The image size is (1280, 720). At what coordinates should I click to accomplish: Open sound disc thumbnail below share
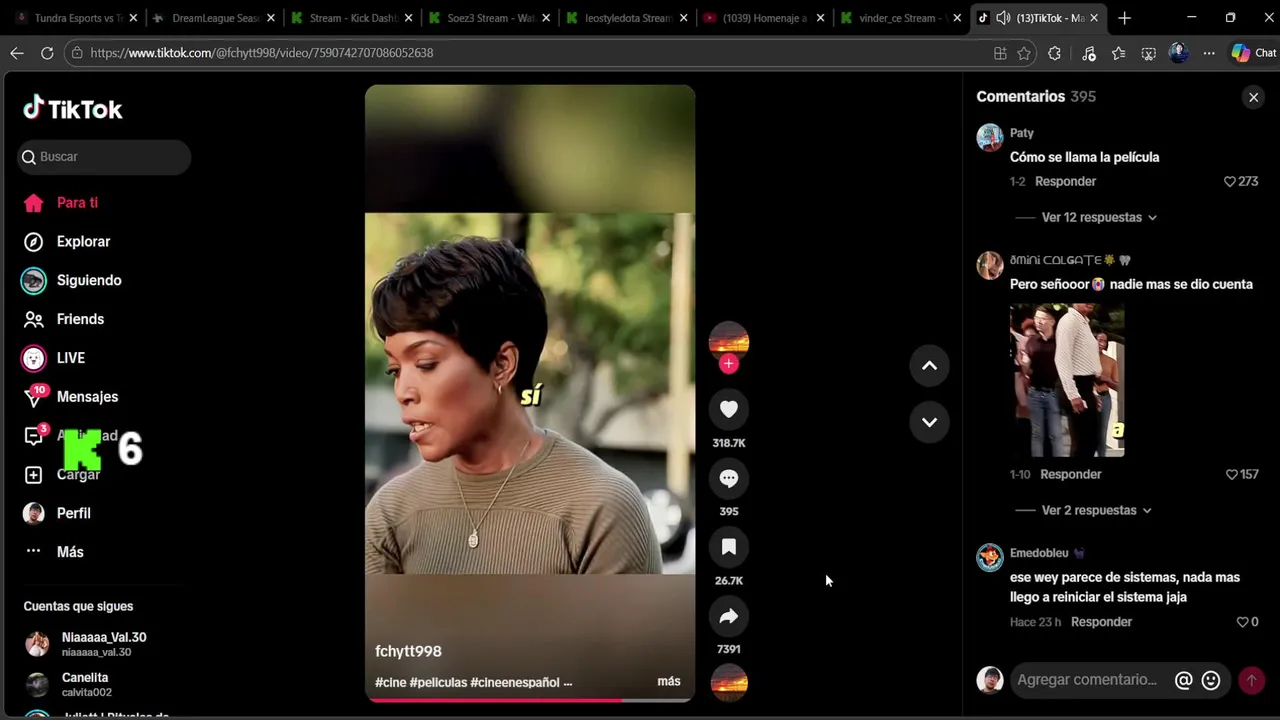pos(729,683)
